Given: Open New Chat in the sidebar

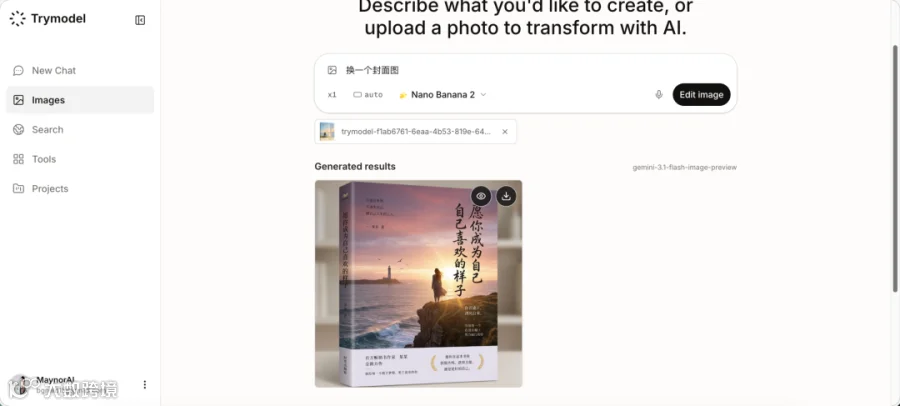Looking at the screenshot, I should [80, 71].
